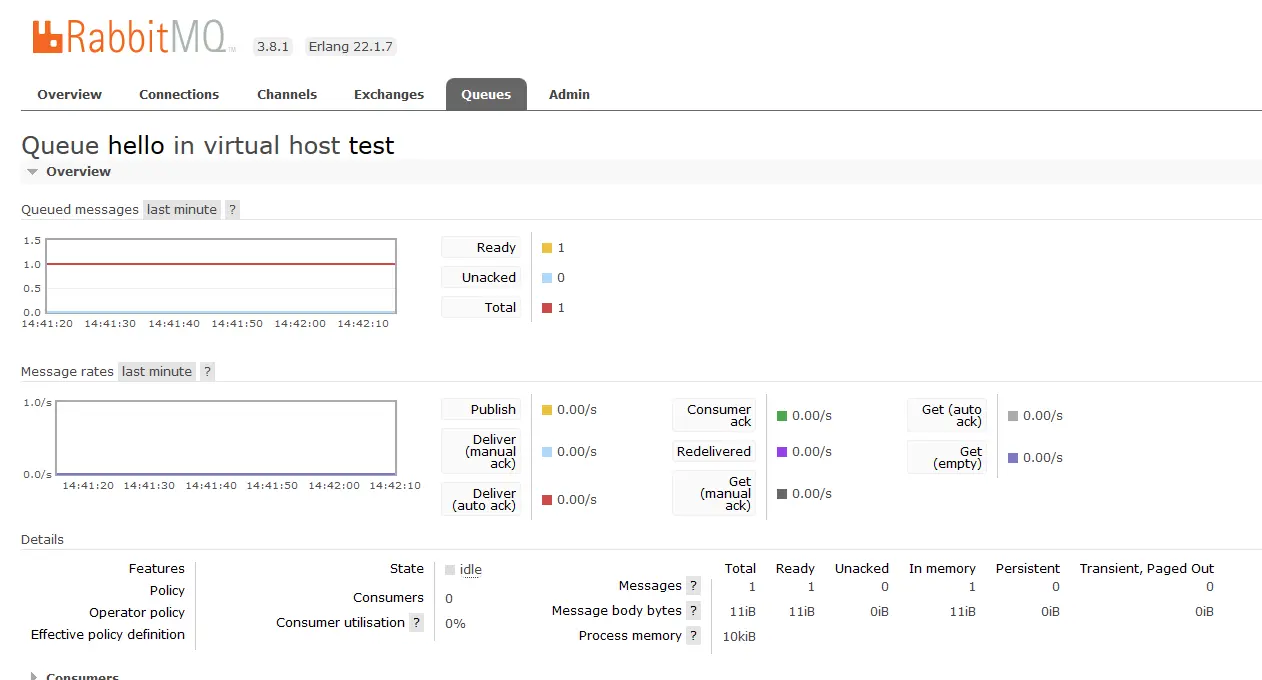Select the Queues tab
Viewport: 1262px width, 680px height.
pyautogui.click(x=486, y=94)
